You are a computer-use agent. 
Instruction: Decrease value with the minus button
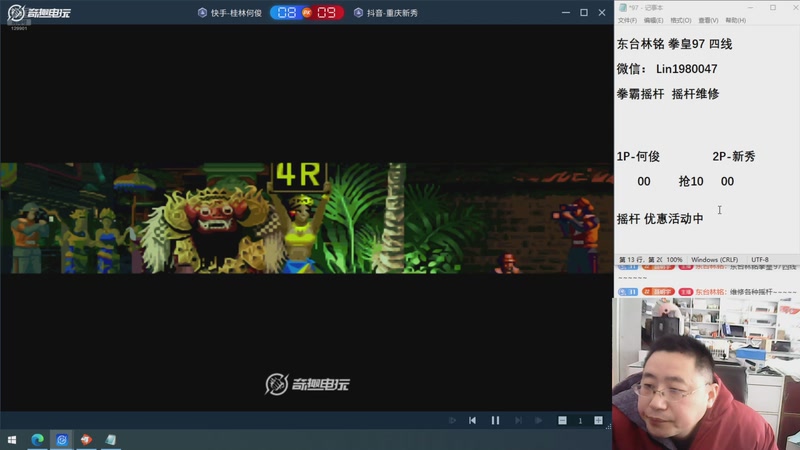(x=562, y=420)
